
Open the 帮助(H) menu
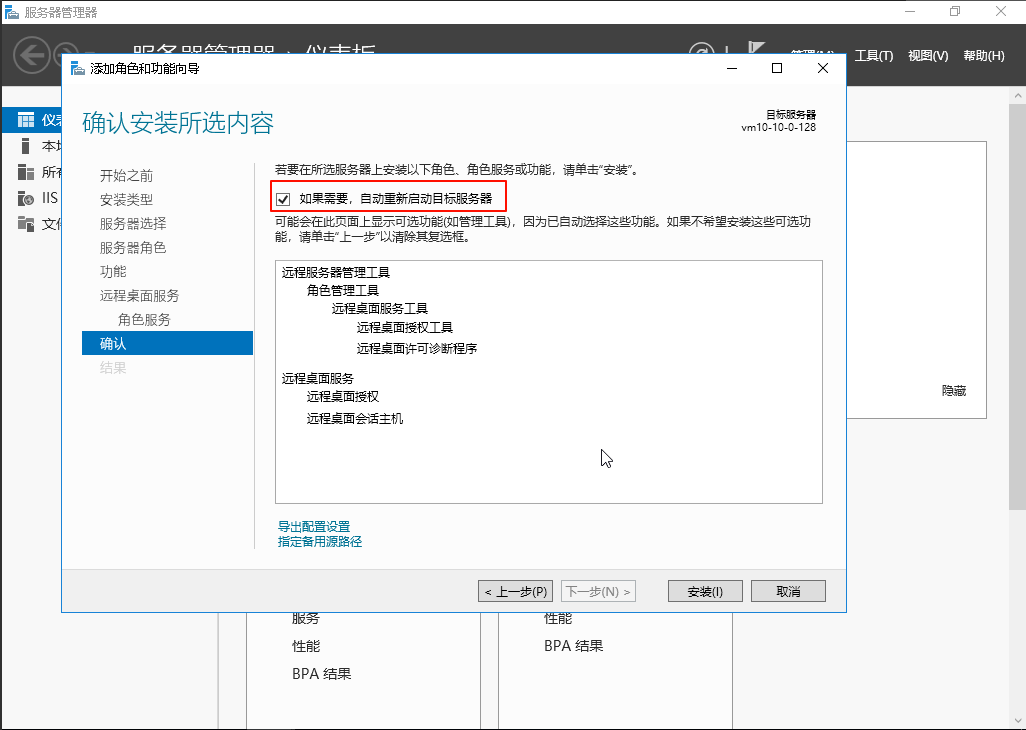point(983,56)
